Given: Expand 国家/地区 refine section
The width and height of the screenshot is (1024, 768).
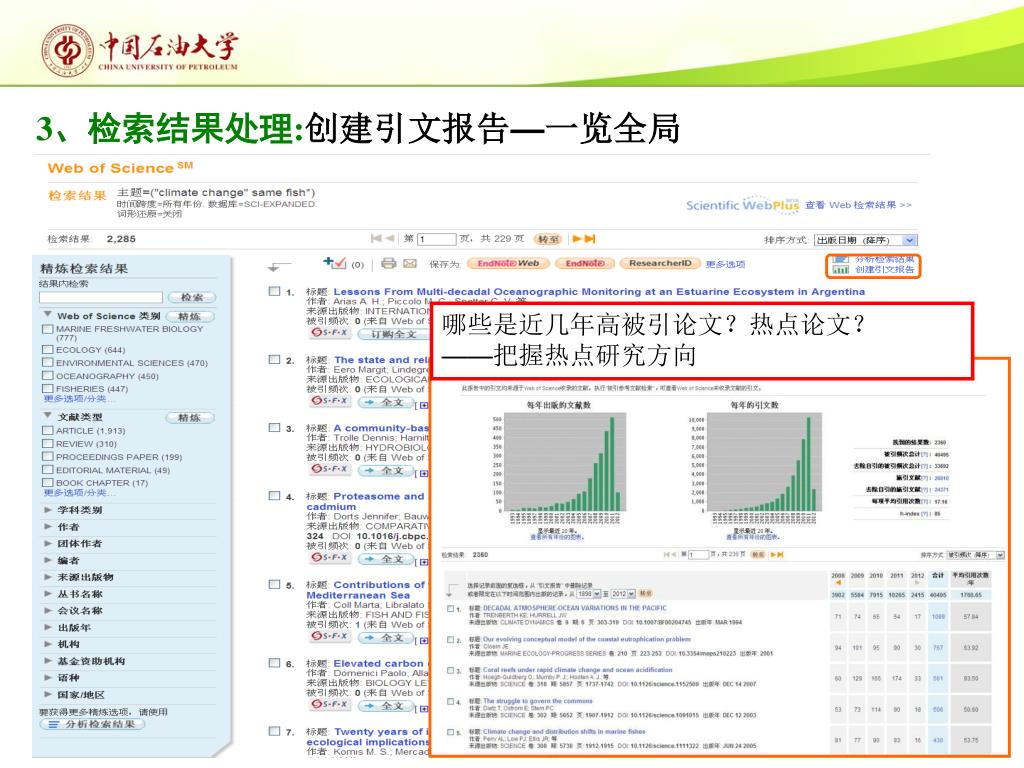Looking at the screenshot, I should tap(48, 694).
